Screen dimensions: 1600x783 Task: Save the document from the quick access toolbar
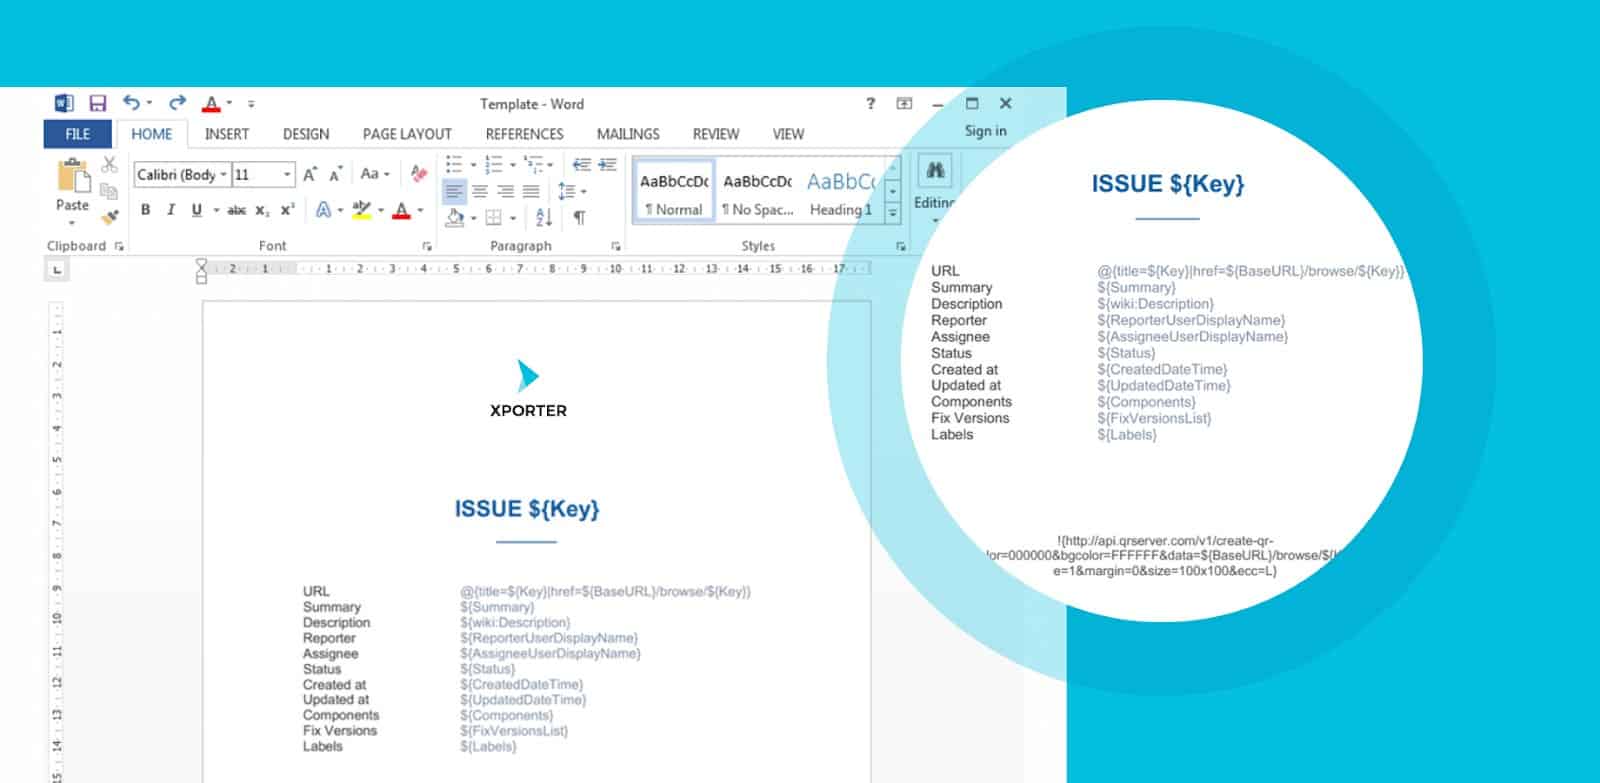(x=97, y=103)
